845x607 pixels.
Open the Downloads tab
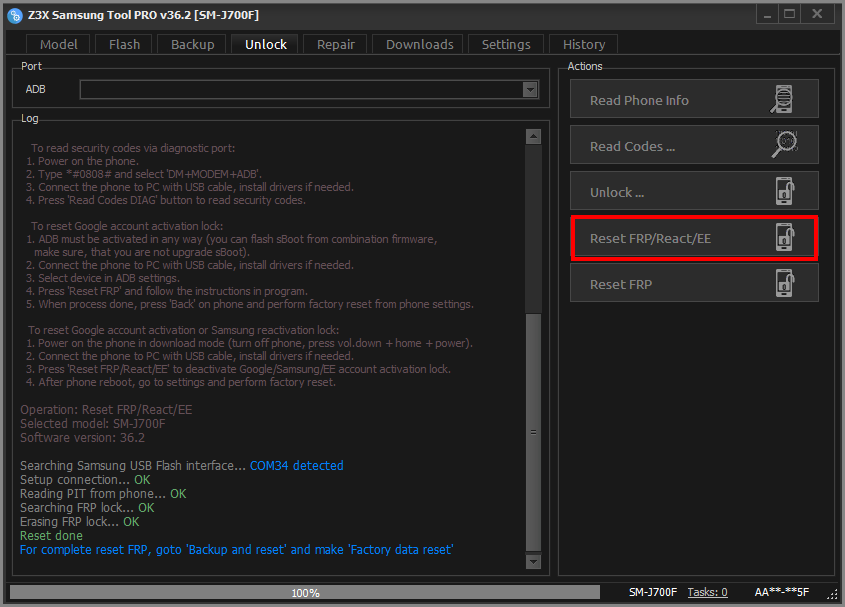420,44
